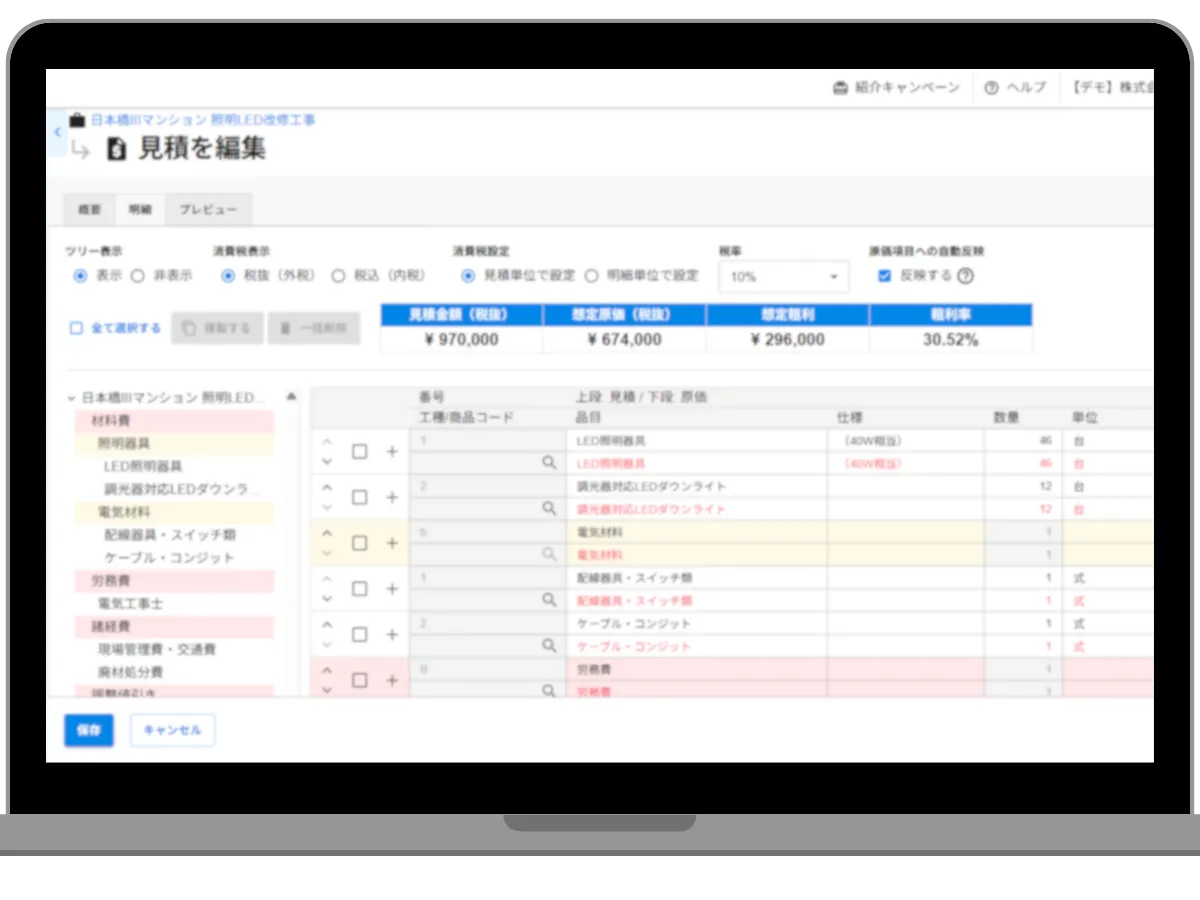Screen dimensions: 1200x900
Task: Switch to the プレビュー tab
Action: pos(208,210)
